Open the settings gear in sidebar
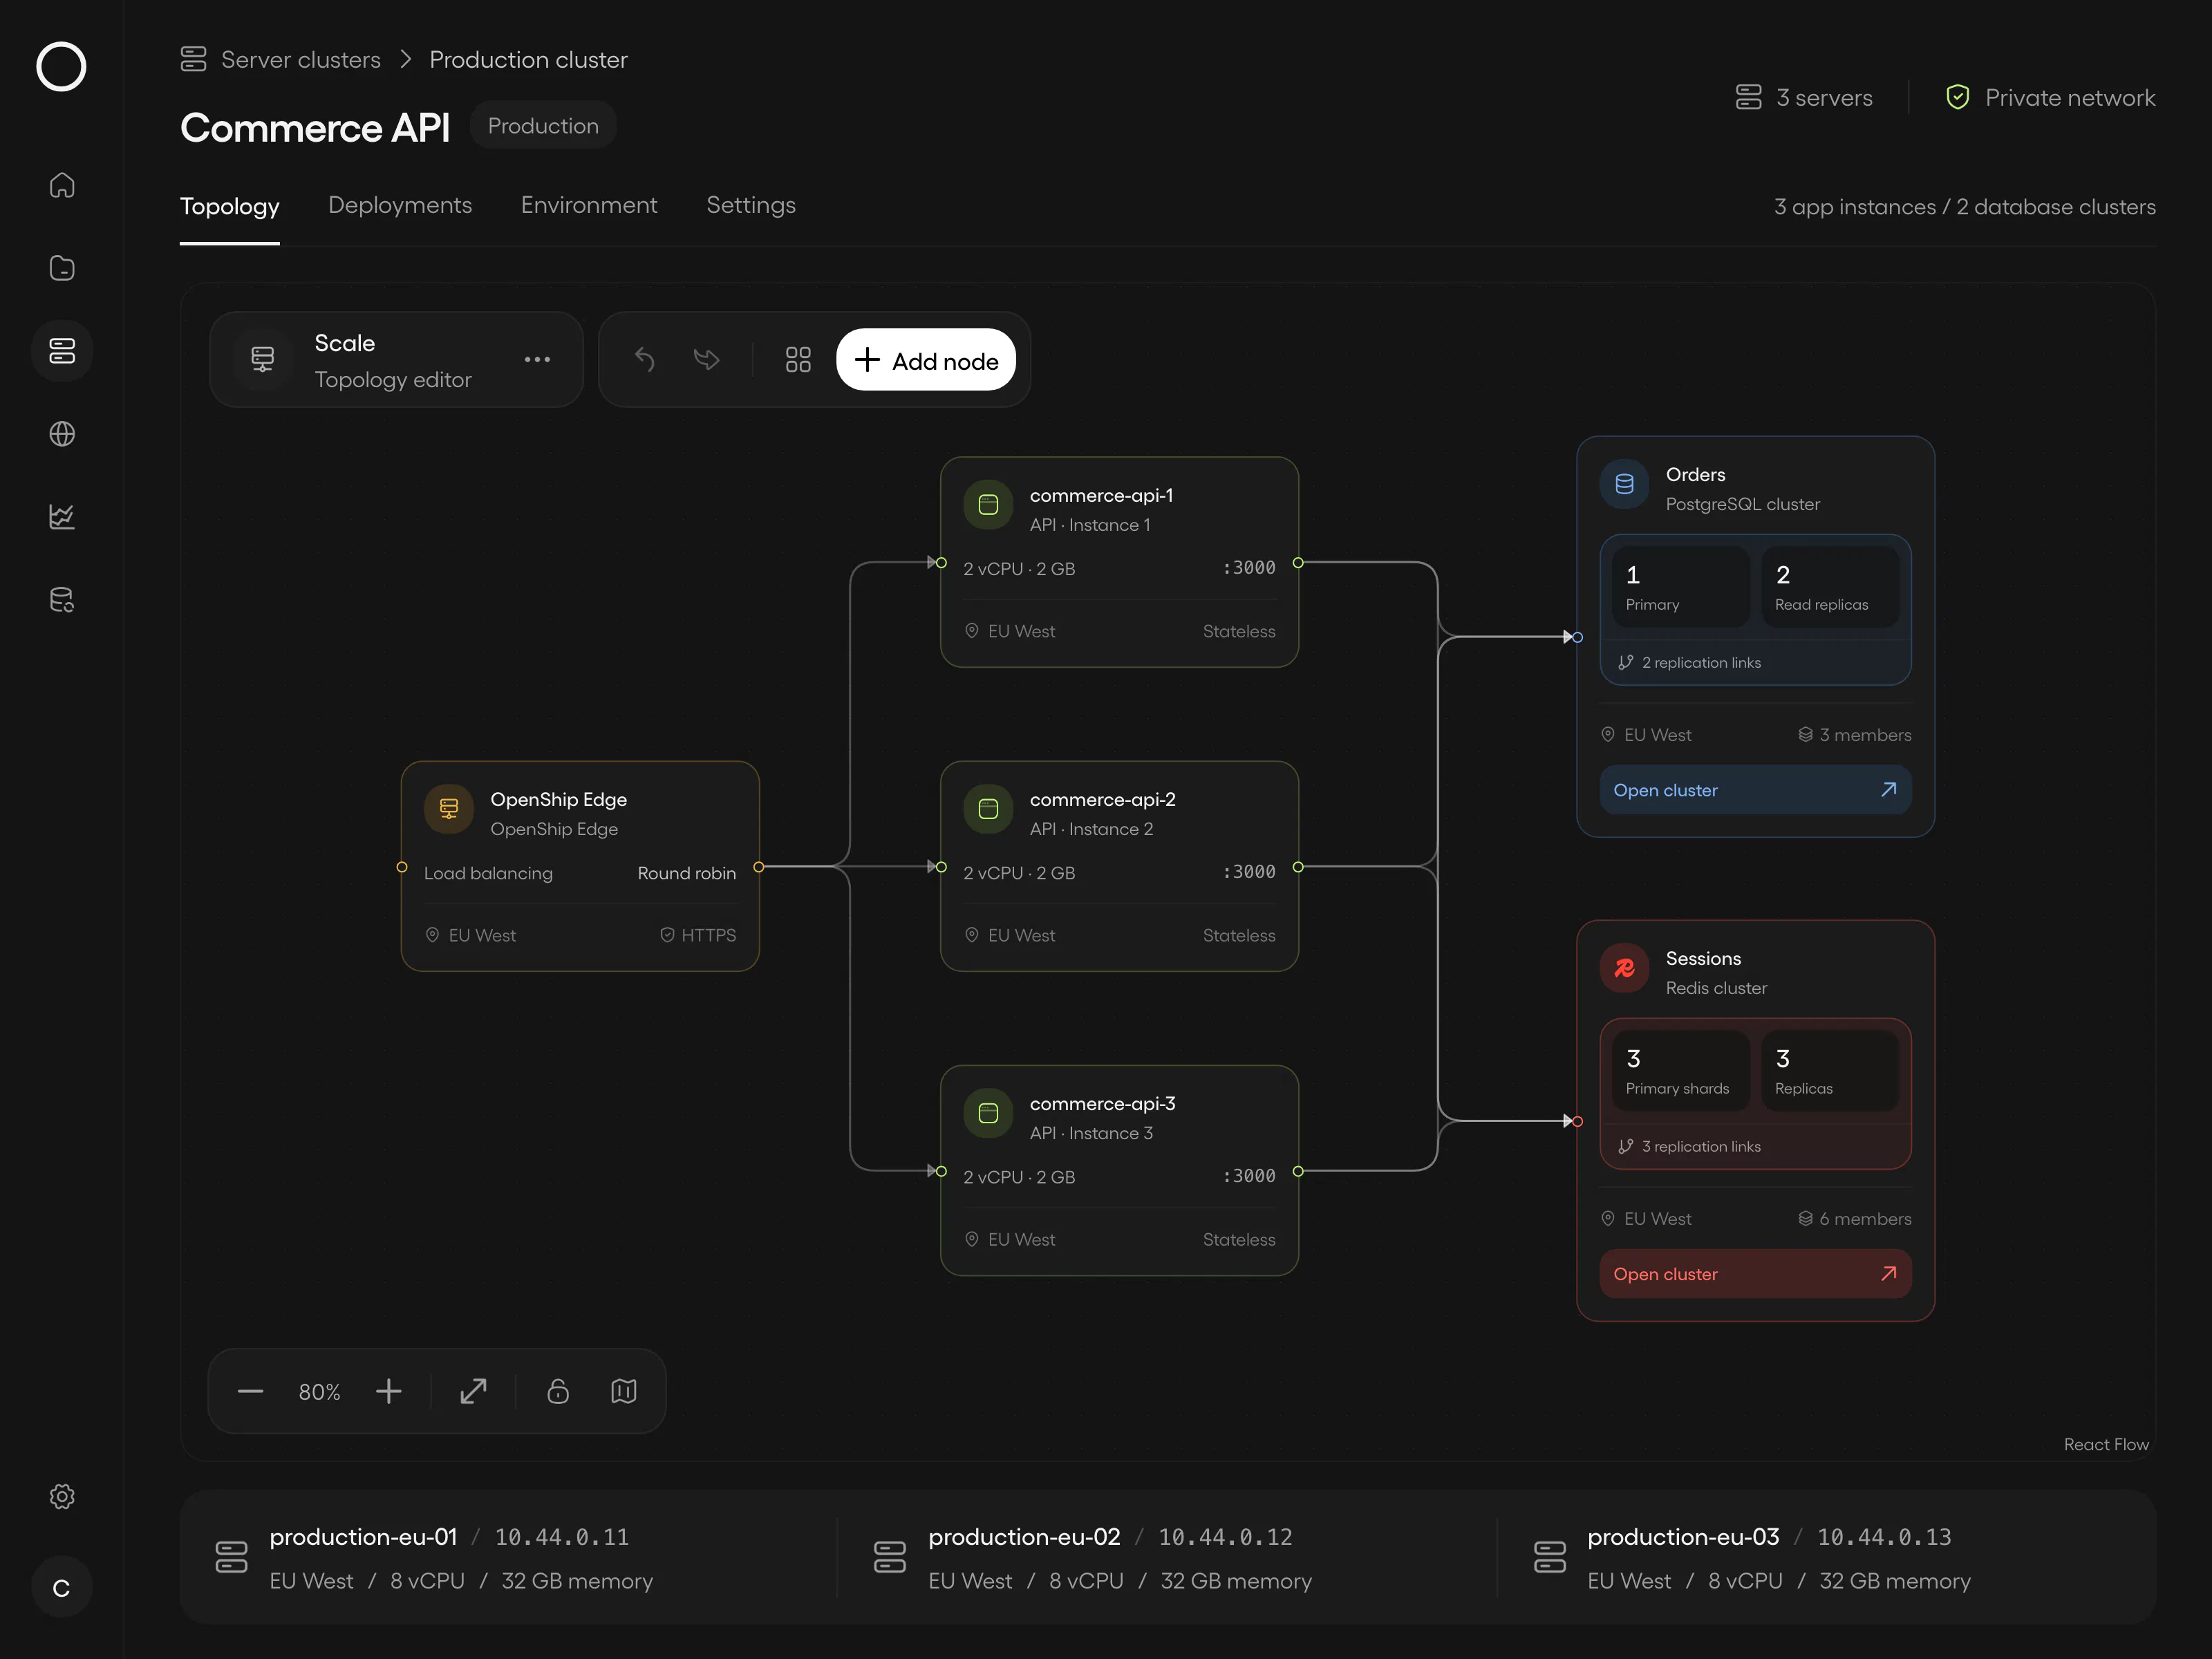2212x1659 pixels. click(62, 1496)
